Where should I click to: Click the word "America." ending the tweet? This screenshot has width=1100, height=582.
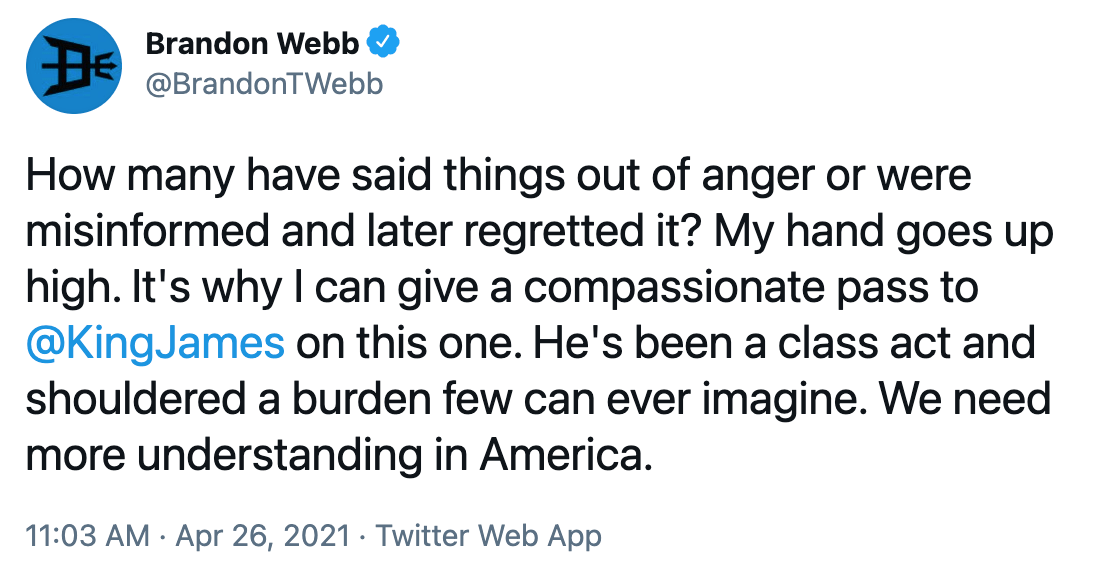point(565,454)
